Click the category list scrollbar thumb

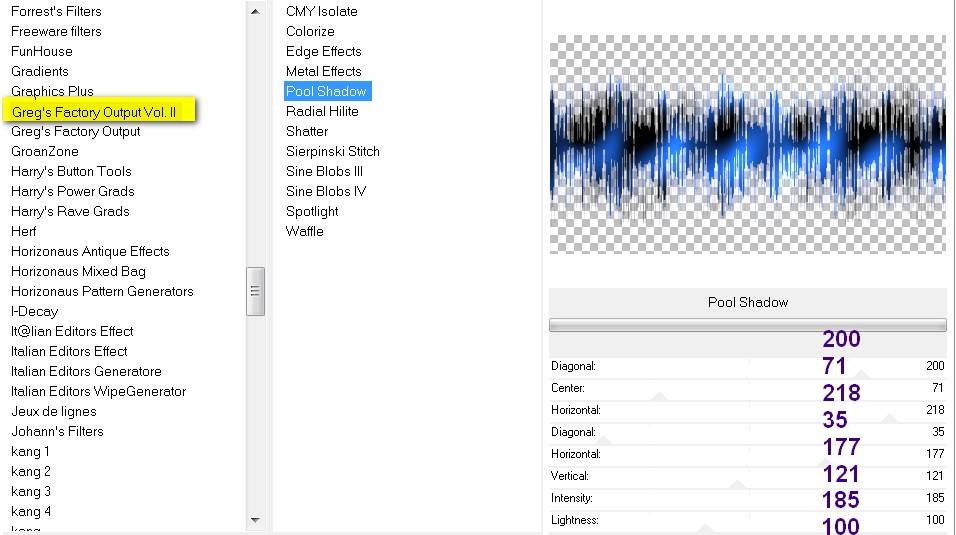pos(255,291)
